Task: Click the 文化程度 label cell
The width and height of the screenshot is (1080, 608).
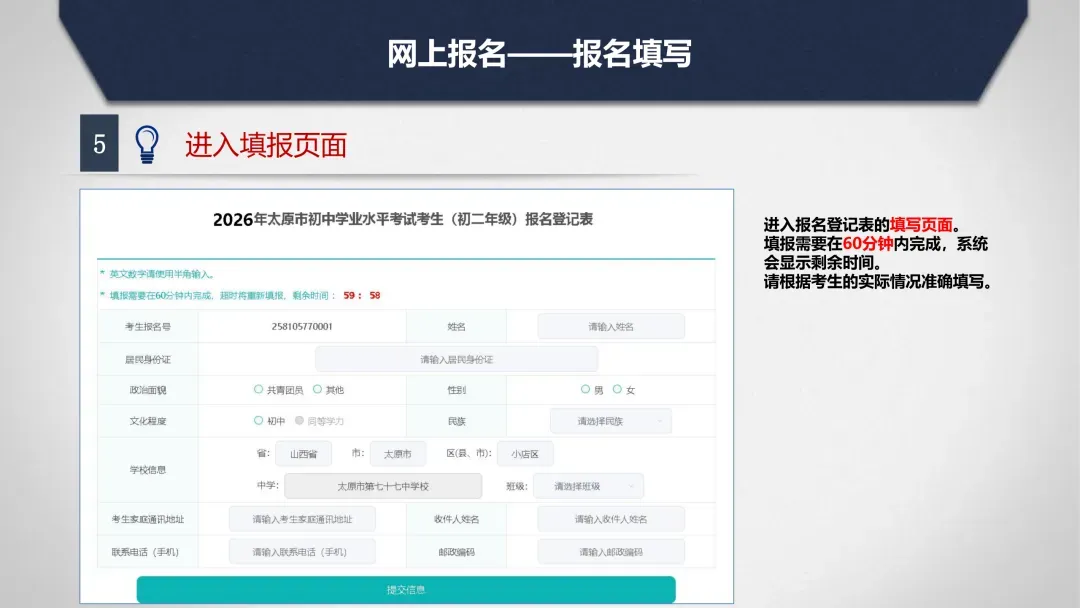Action: [147, 421]
